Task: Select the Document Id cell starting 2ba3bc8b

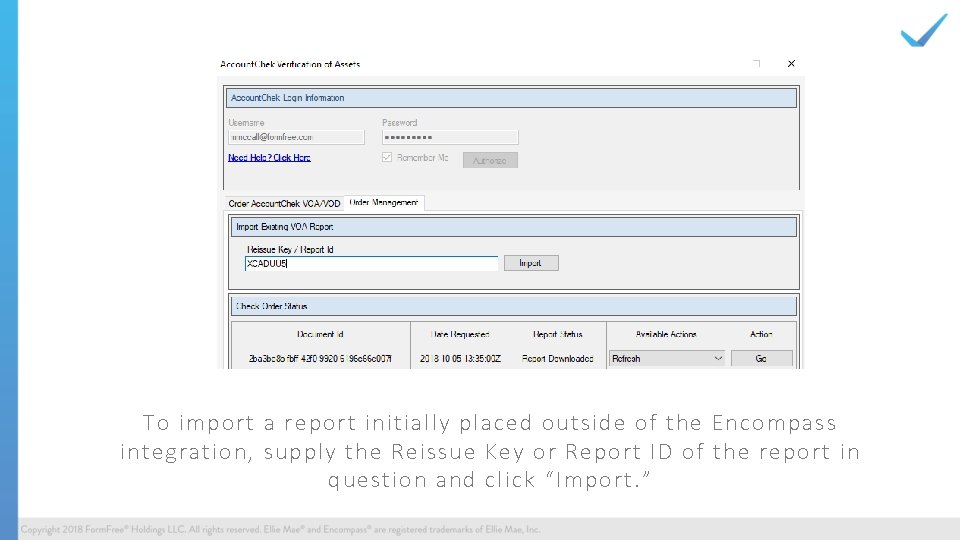Action: coord(320,359)
